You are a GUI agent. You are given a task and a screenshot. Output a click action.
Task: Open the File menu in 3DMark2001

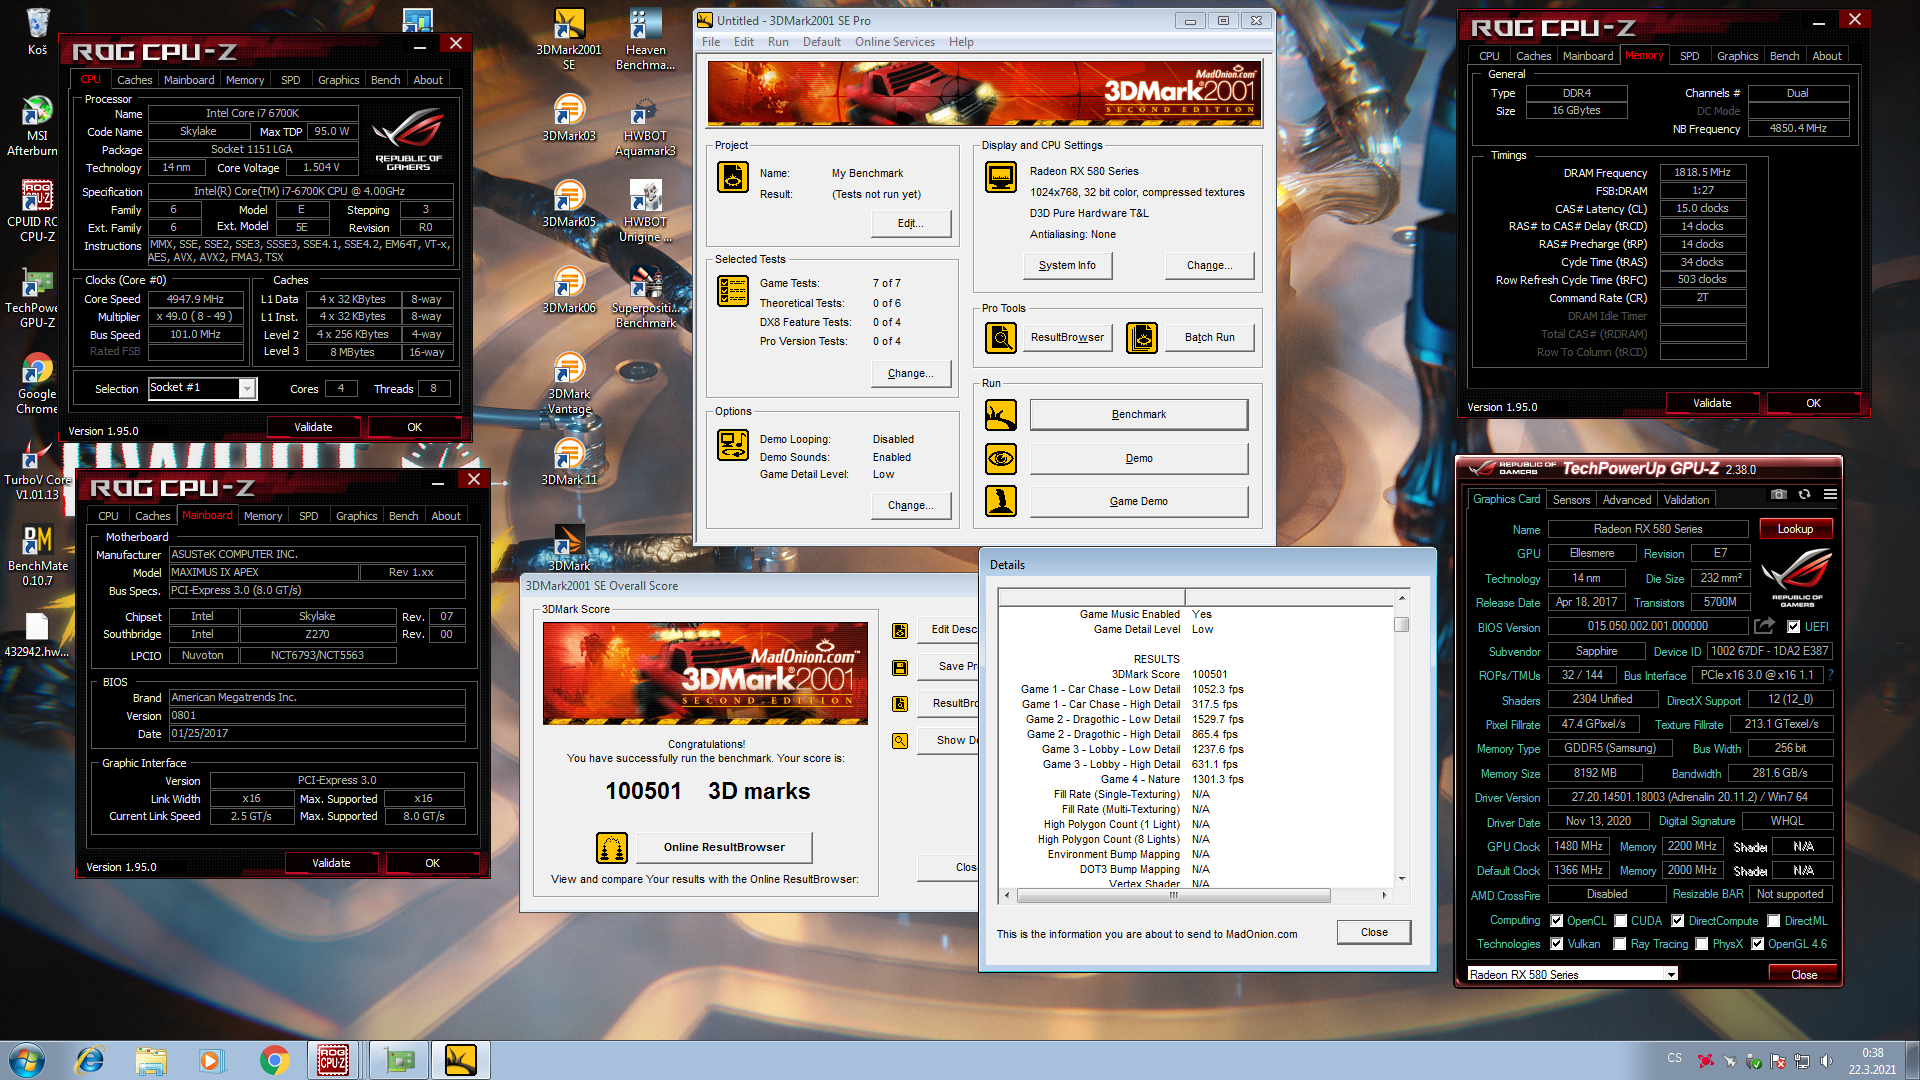(x=711, y=42)
